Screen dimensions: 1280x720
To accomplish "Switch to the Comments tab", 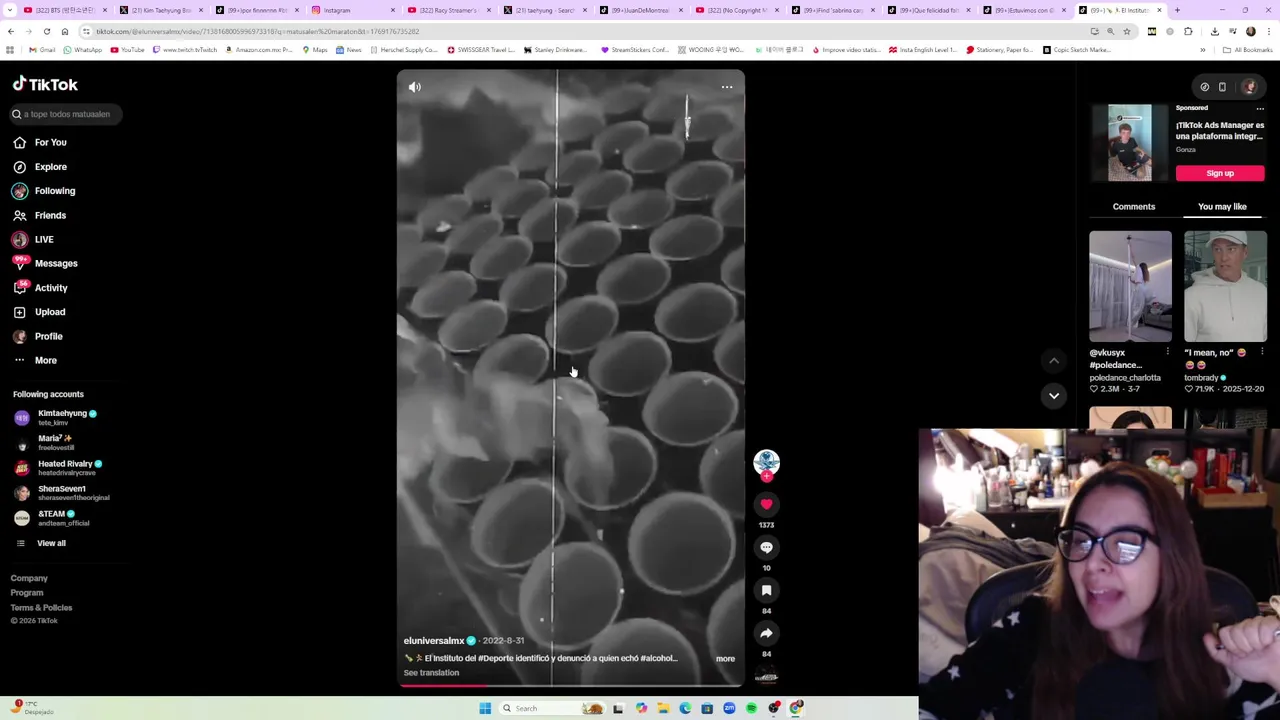I will point(1134,207).
